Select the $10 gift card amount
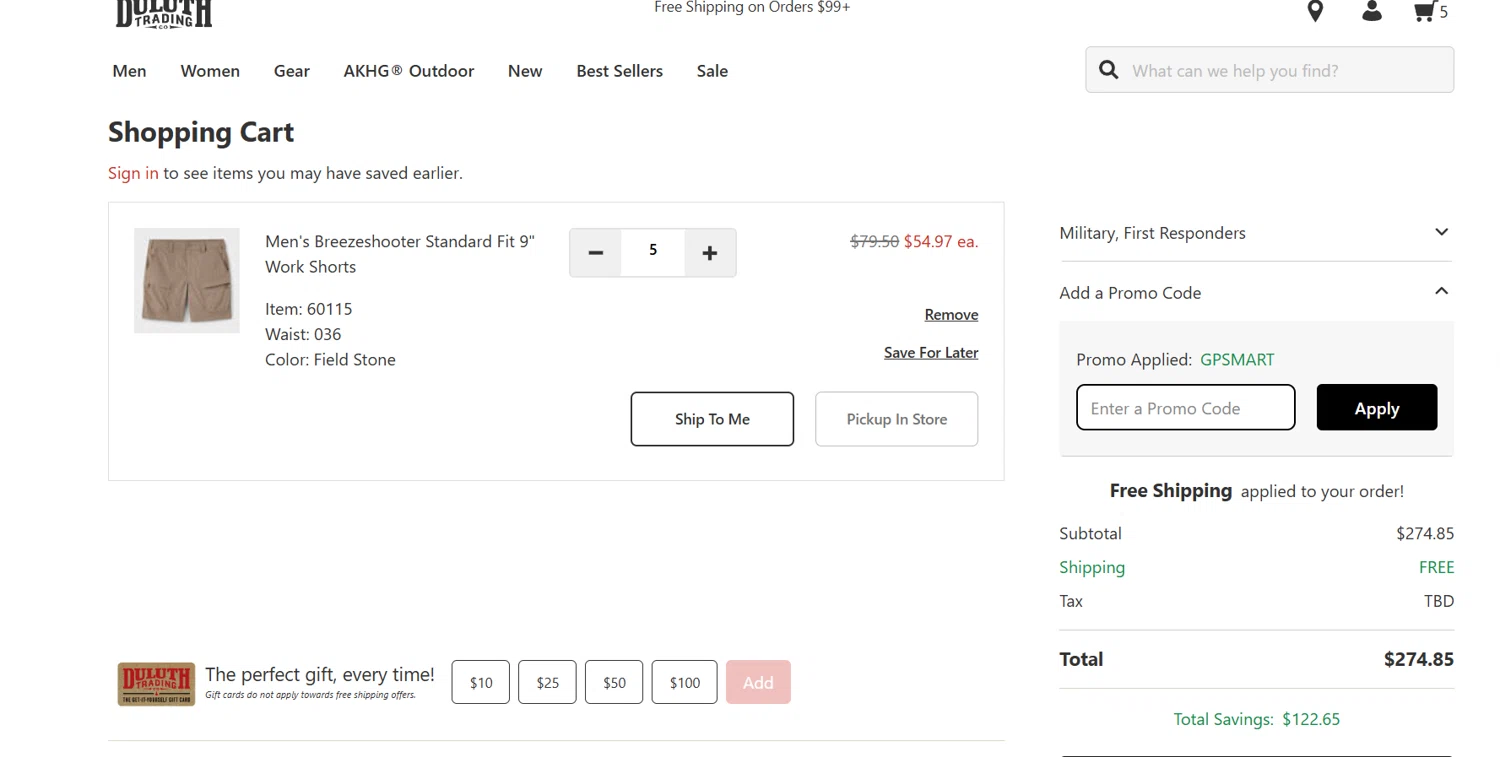The image size is (1500, 757). 481,682
